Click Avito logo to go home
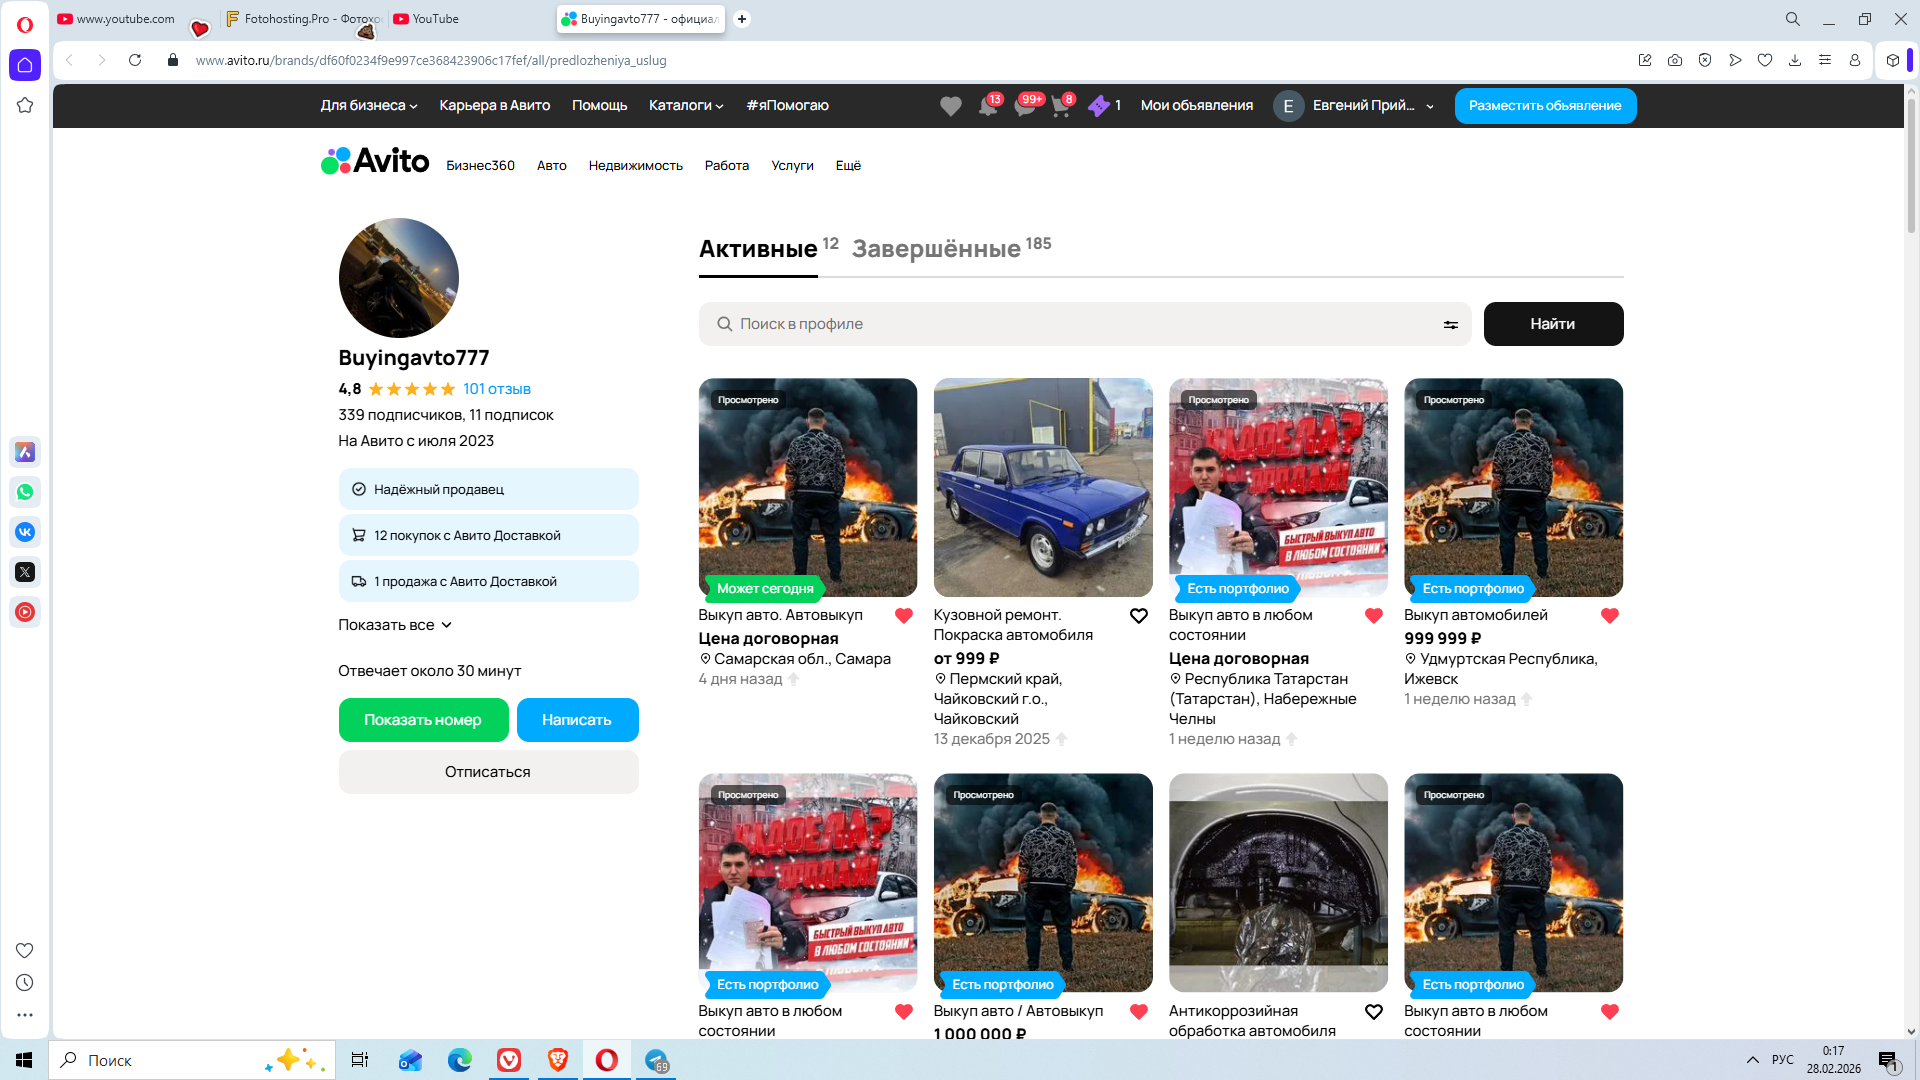The height and width of the screenshot is (1080, 1920). (375, 161)
